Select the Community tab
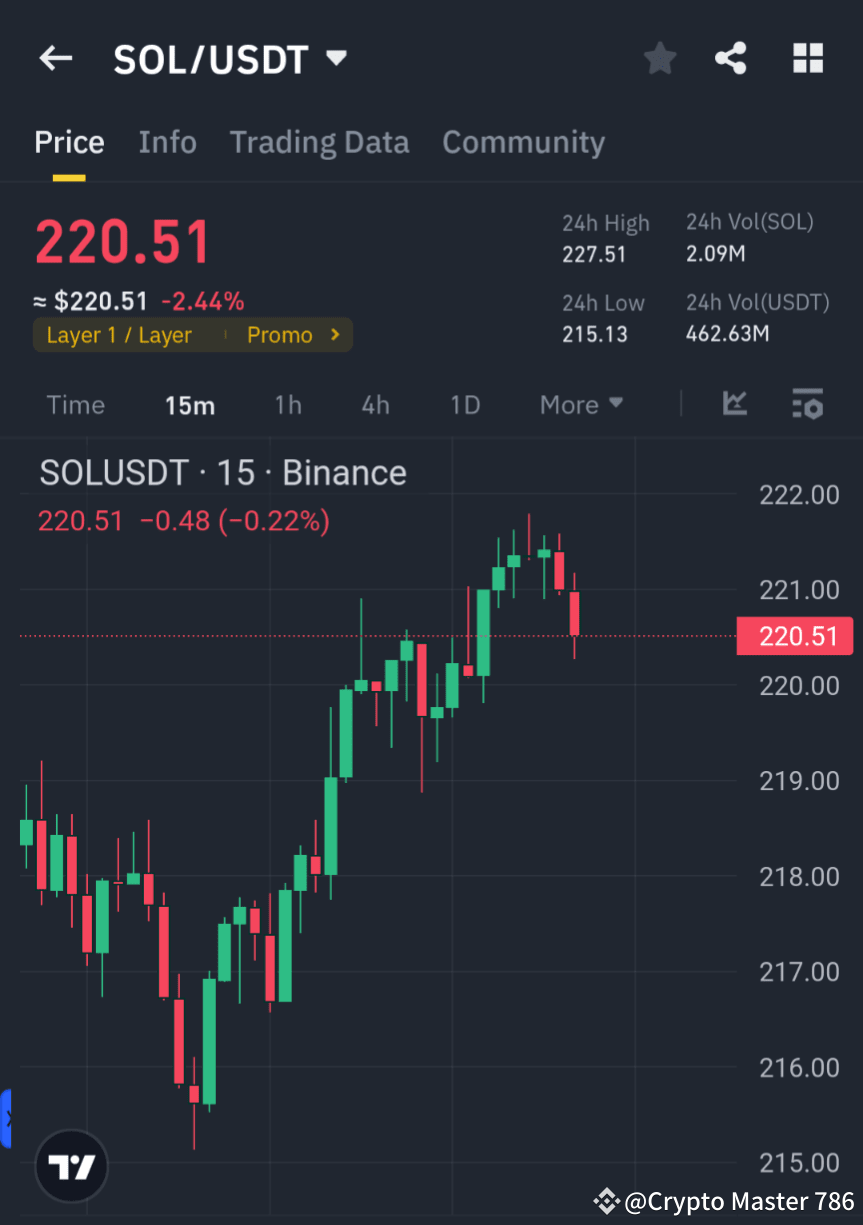Image resolution: width=863 pixels, height=1225 pixels. 523,142
